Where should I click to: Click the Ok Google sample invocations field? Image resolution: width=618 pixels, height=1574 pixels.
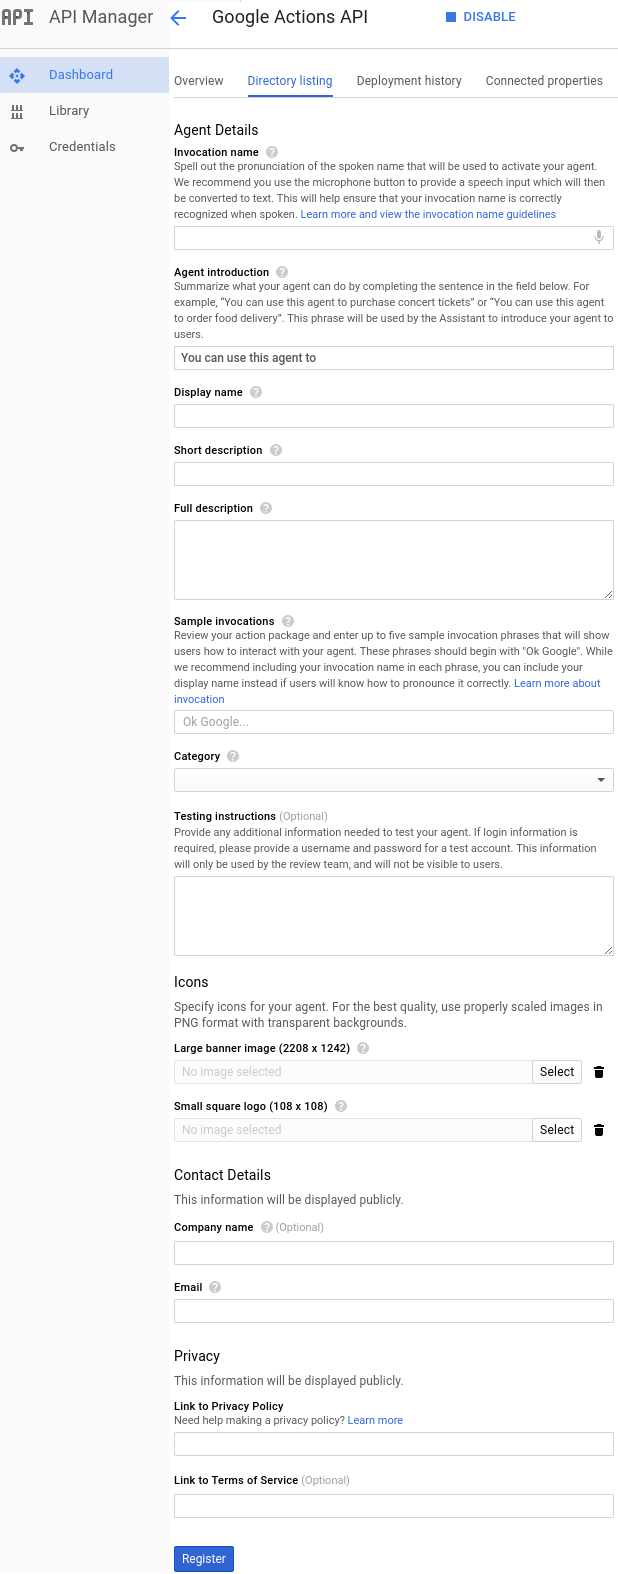click(x=394, y=722)
